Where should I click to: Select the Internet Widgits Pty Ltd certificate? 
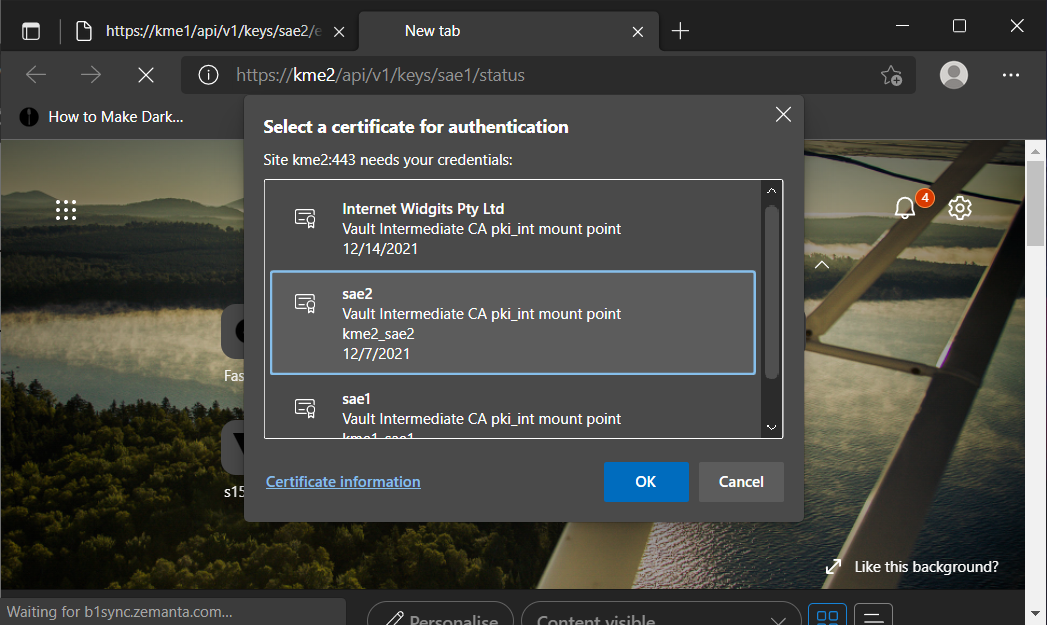click(x=513, y=228)
